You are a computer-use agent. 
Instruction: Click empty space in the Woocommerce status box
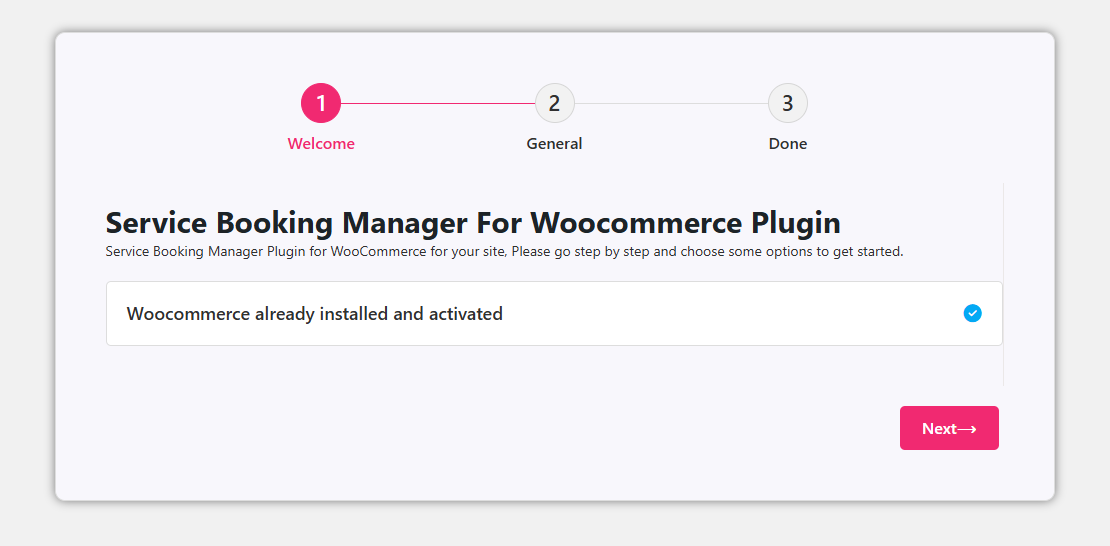click(730, 314)
